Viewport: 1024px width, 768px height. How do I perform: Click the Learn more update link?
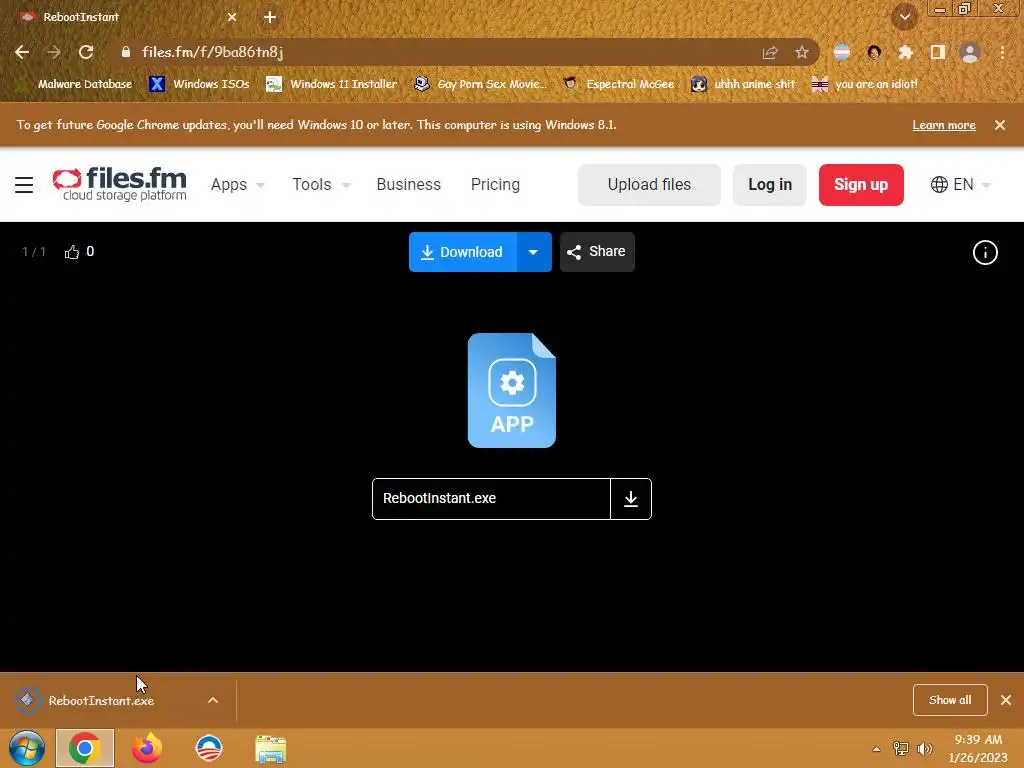(x=944, y=125)
